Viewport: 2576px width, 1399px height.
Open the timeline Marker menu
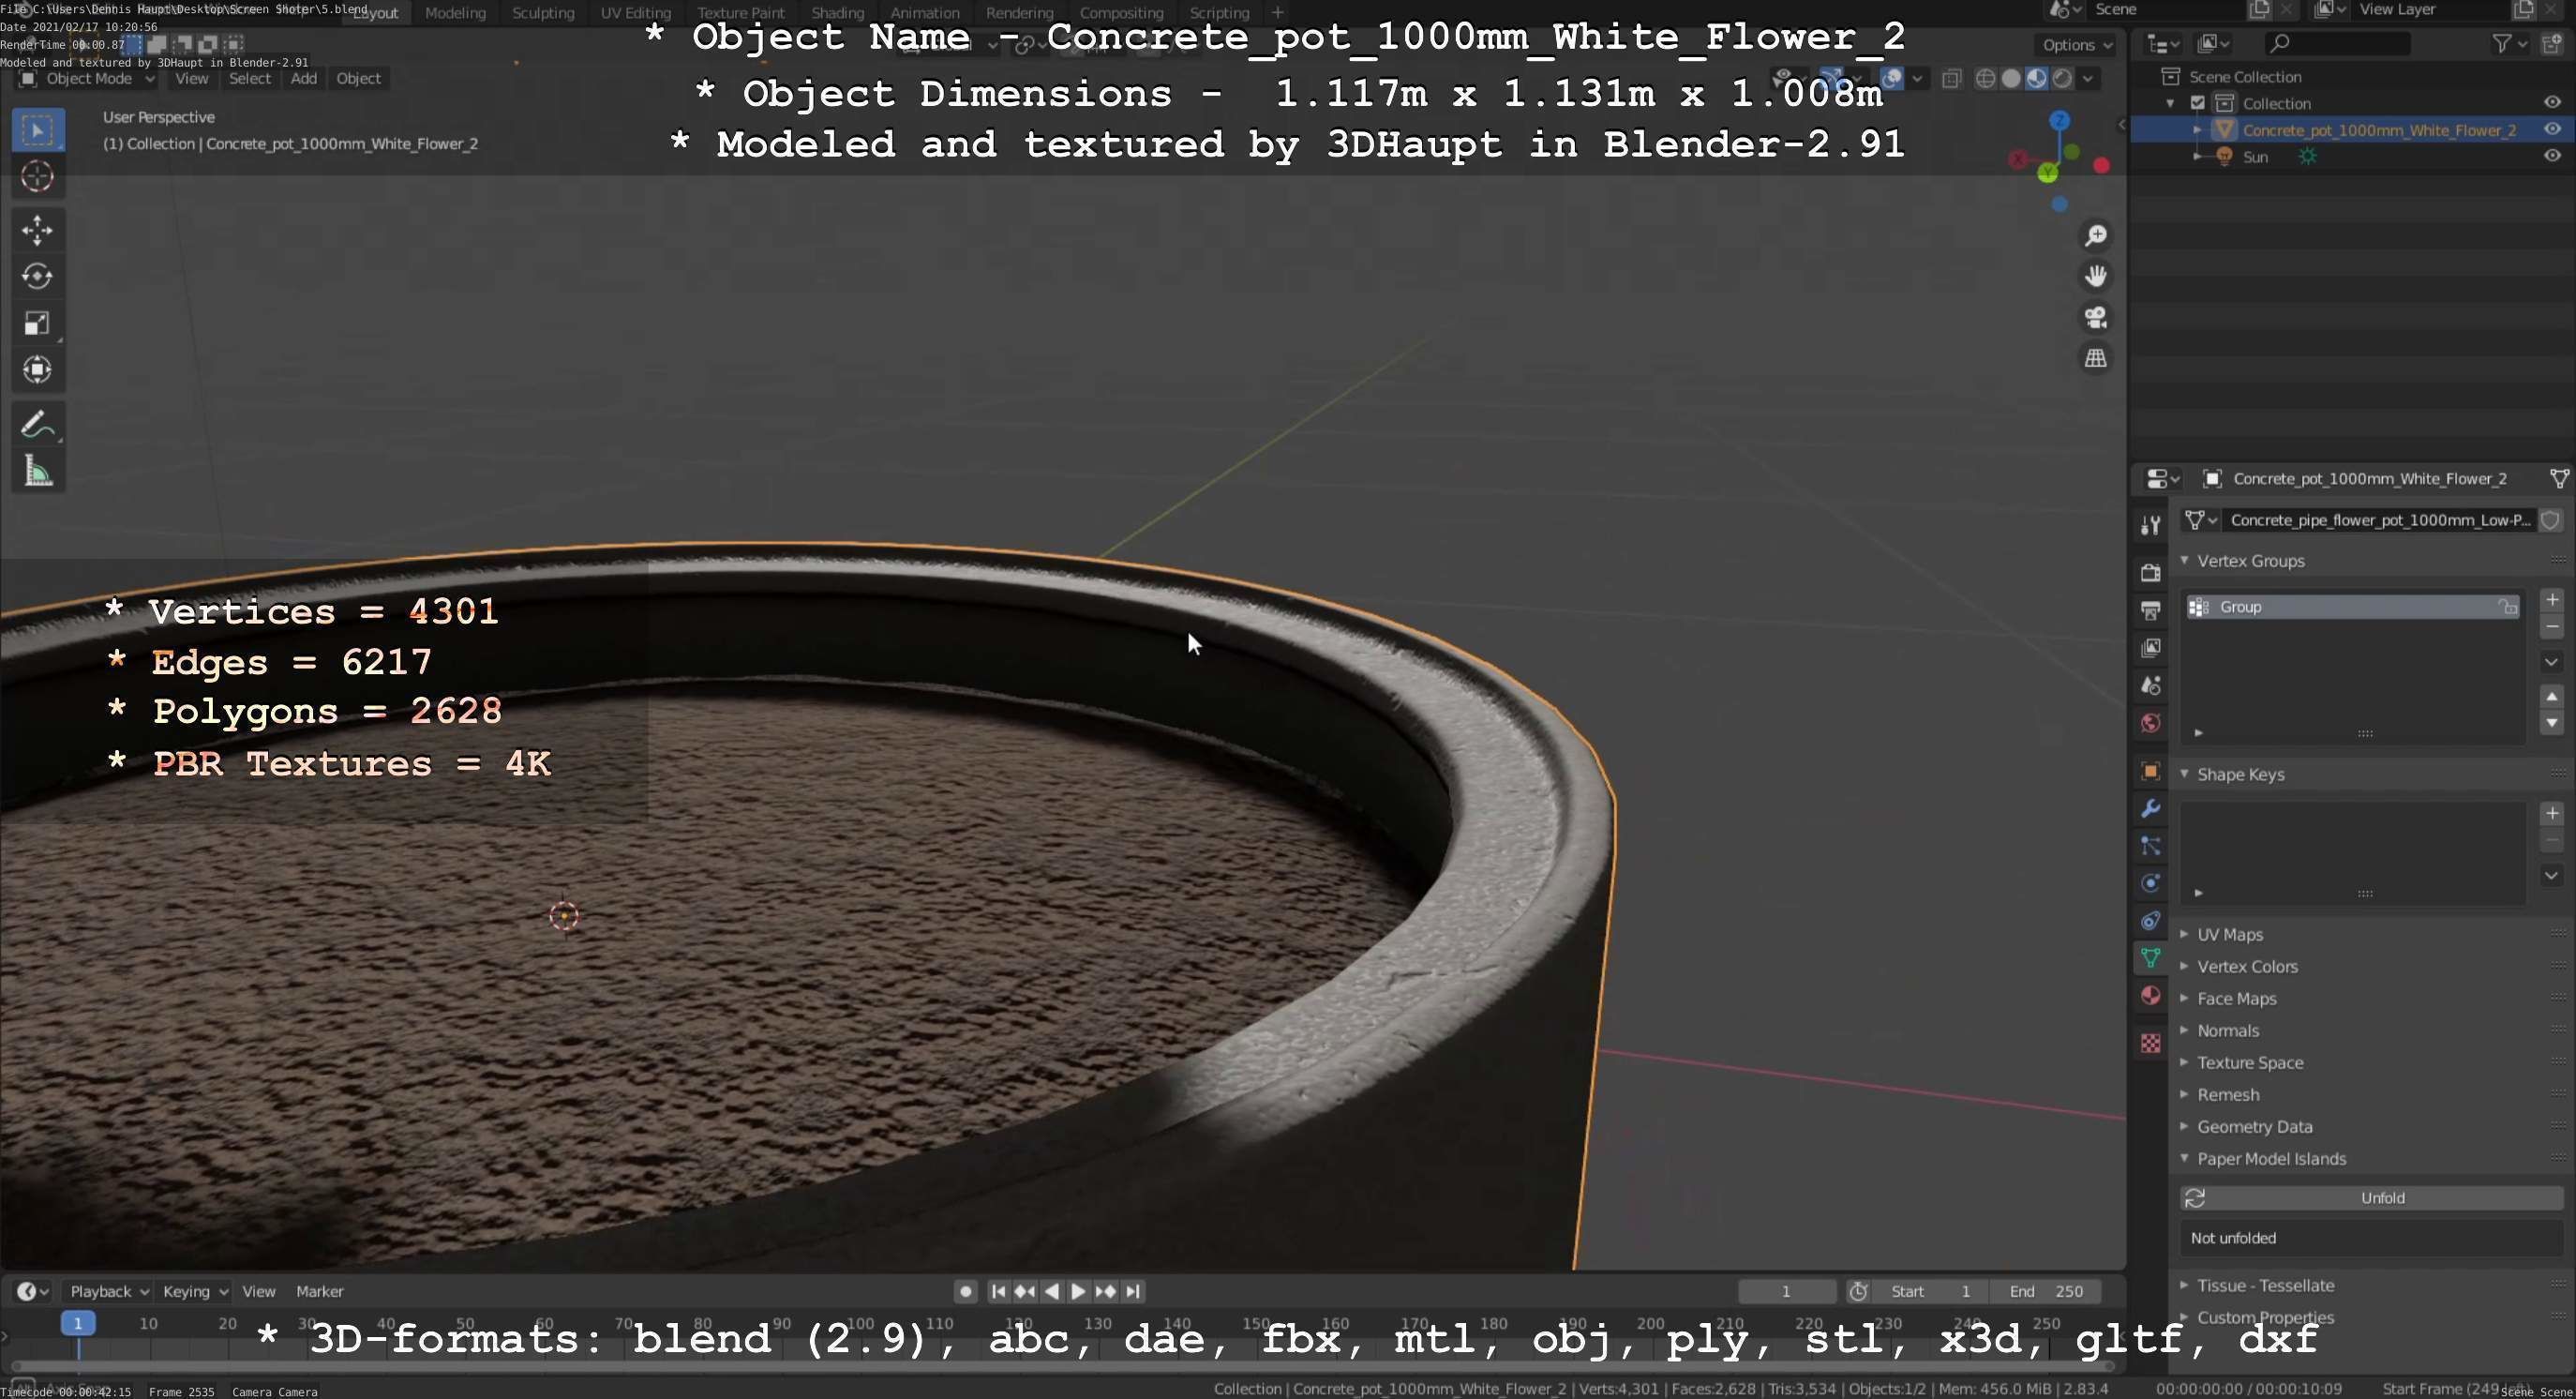tap(319, 1292)
